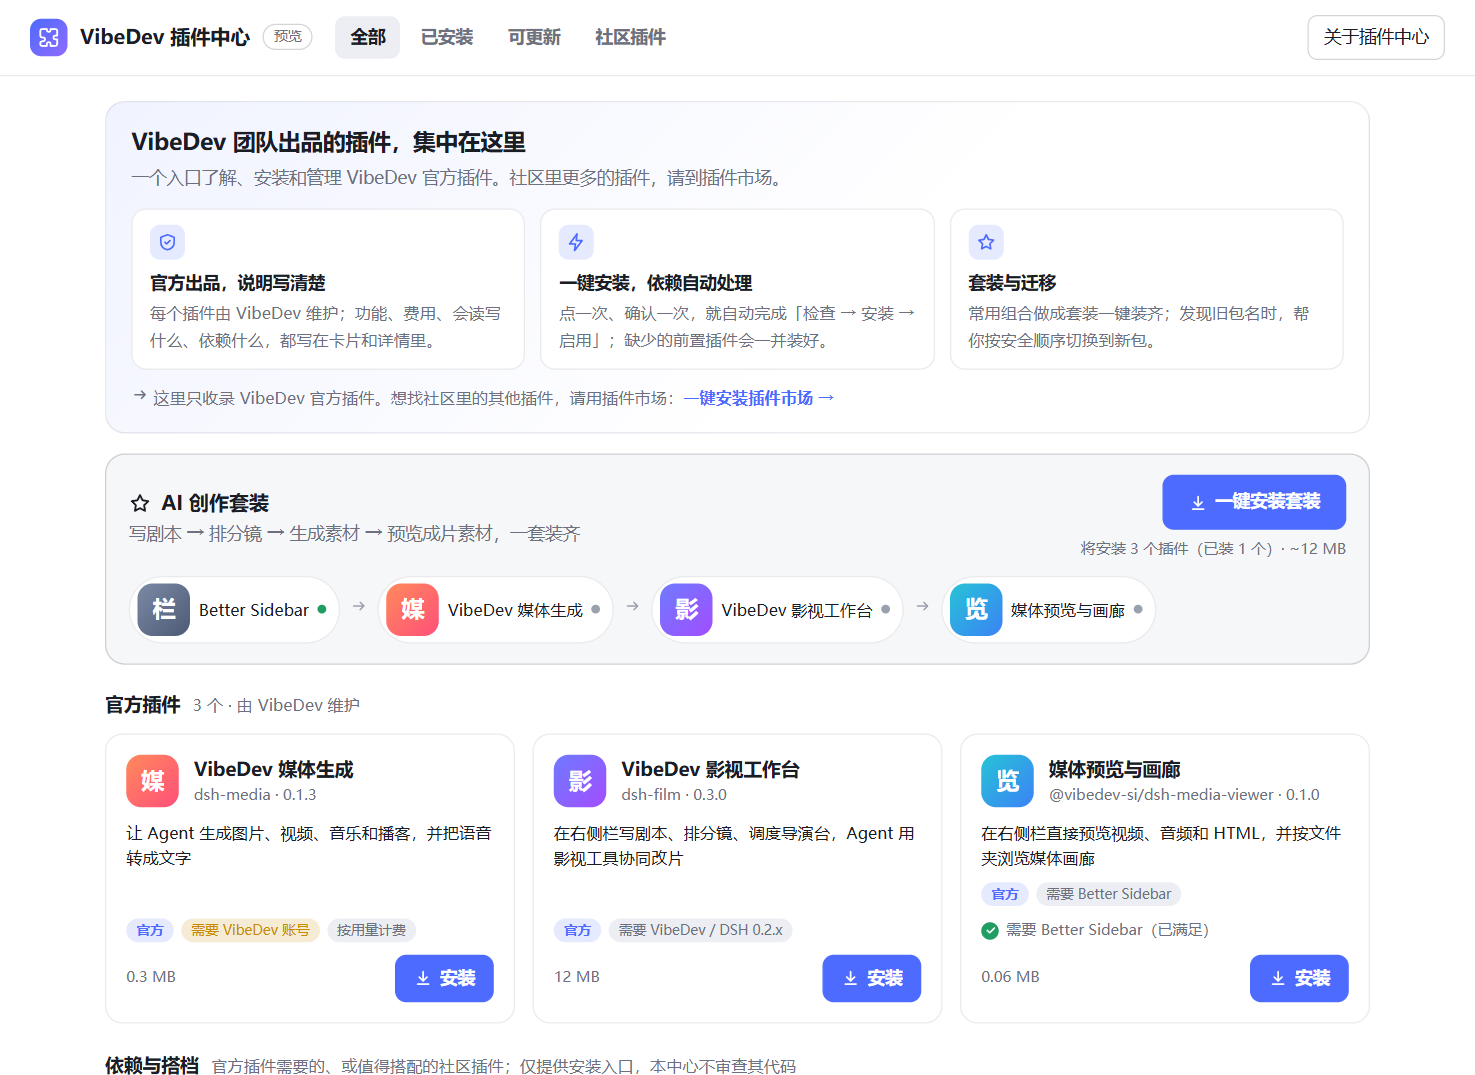1475x1075 pixels.
Task: Install the VibeDev 影视工作台 plugin
Action: pos(872,978)
